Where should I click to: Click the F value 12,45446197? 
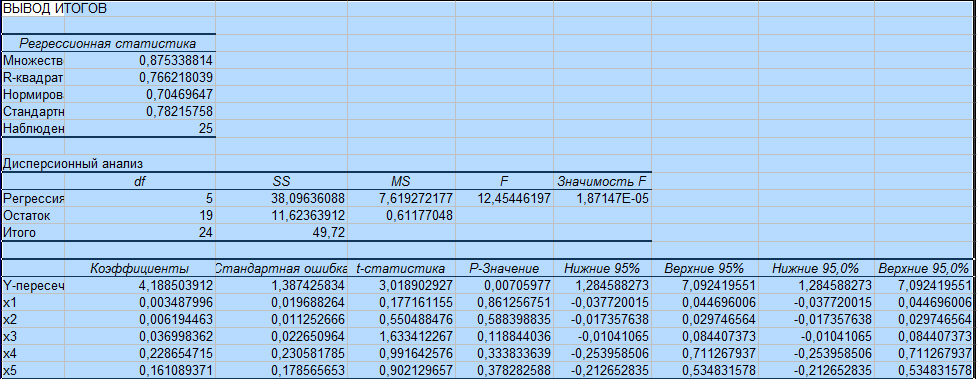click(515, 199)
